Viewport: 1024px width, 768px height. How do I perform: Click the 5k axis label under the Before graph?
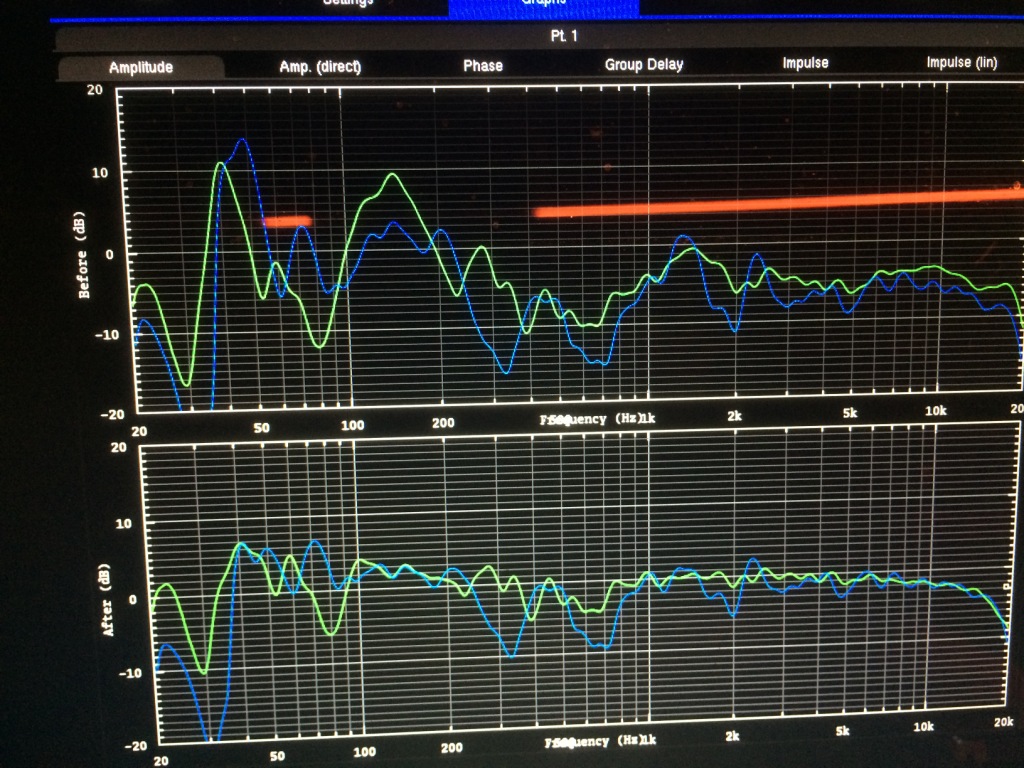pyautogui.click(x=850, y=413)
